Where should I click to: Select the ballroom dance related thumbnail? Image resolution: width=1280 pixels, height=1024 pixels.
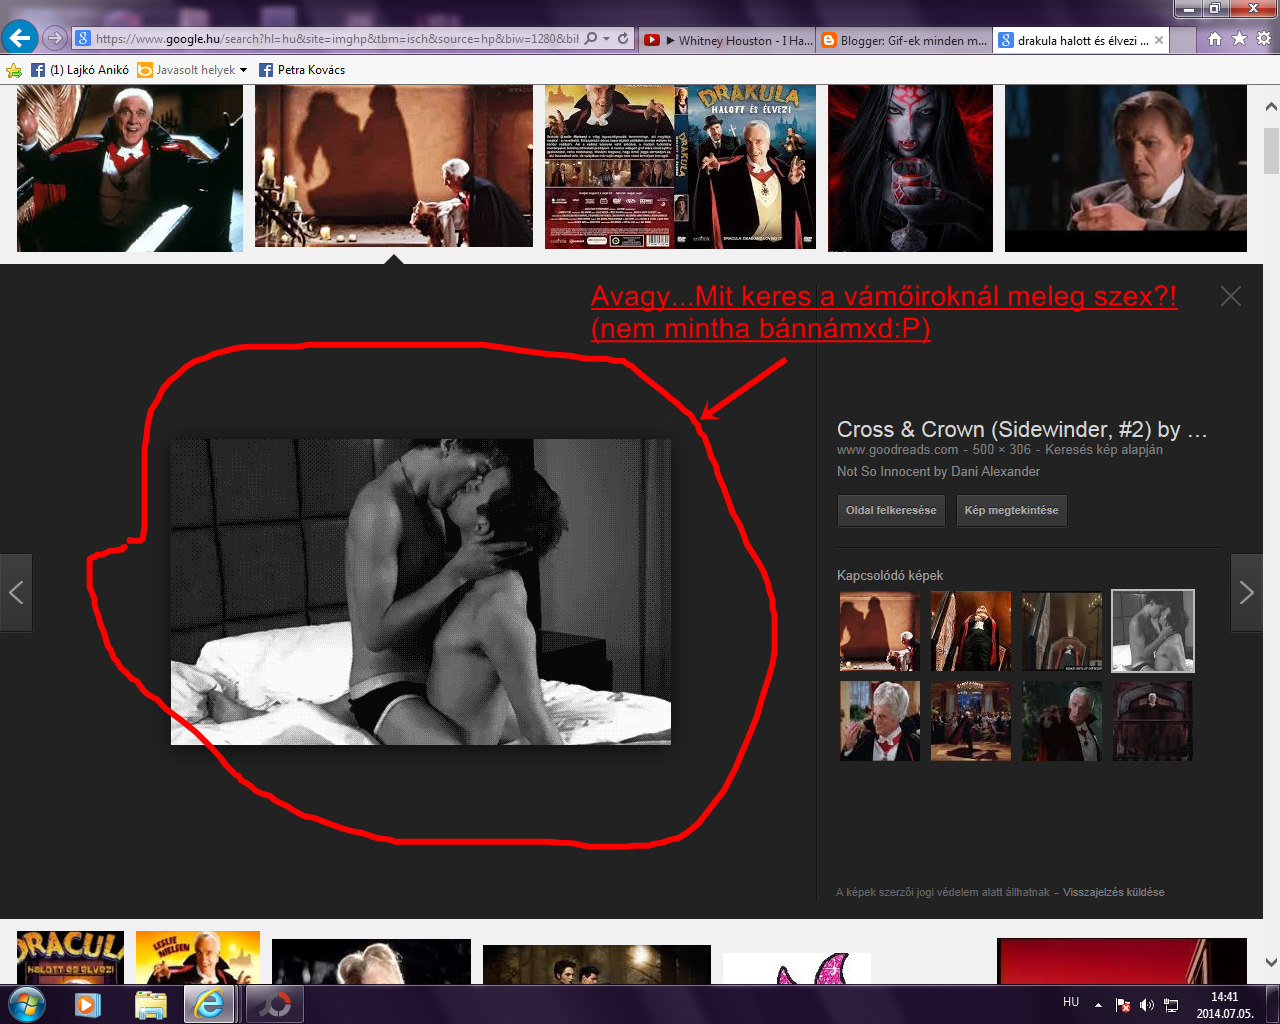pyautogui.click(x=970, y=721)
